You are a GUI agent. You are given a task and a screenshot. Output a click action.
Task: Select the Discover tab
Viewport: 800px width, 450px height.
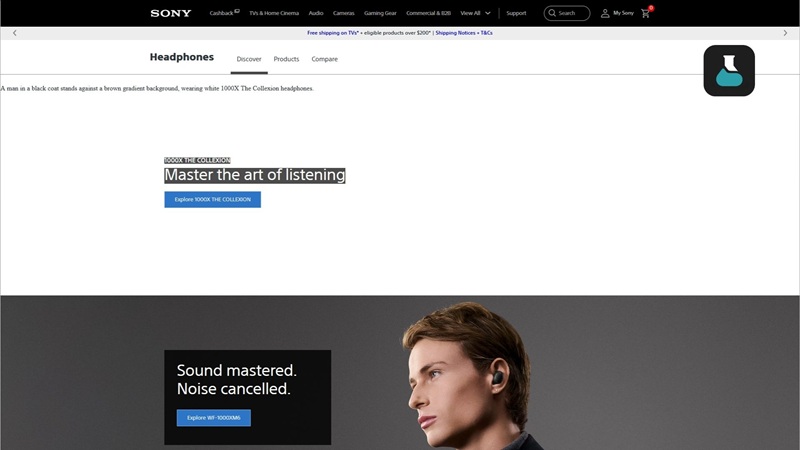[x=248, y=59]
